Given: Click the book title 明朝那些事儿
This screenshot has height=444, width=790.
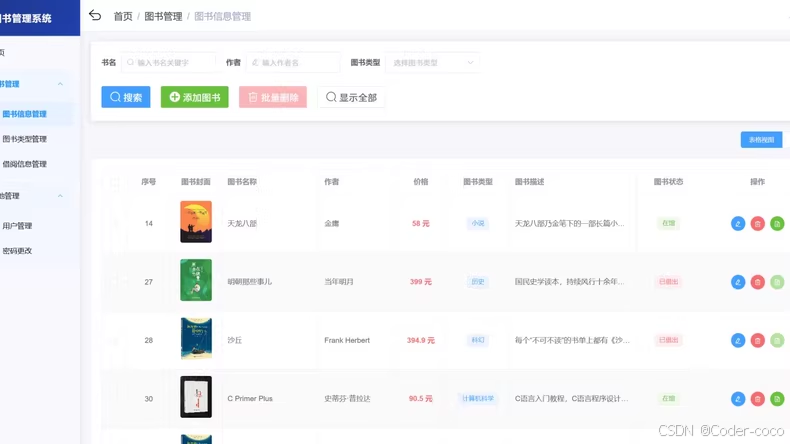Looking at the screenshot, I should 249,282.
